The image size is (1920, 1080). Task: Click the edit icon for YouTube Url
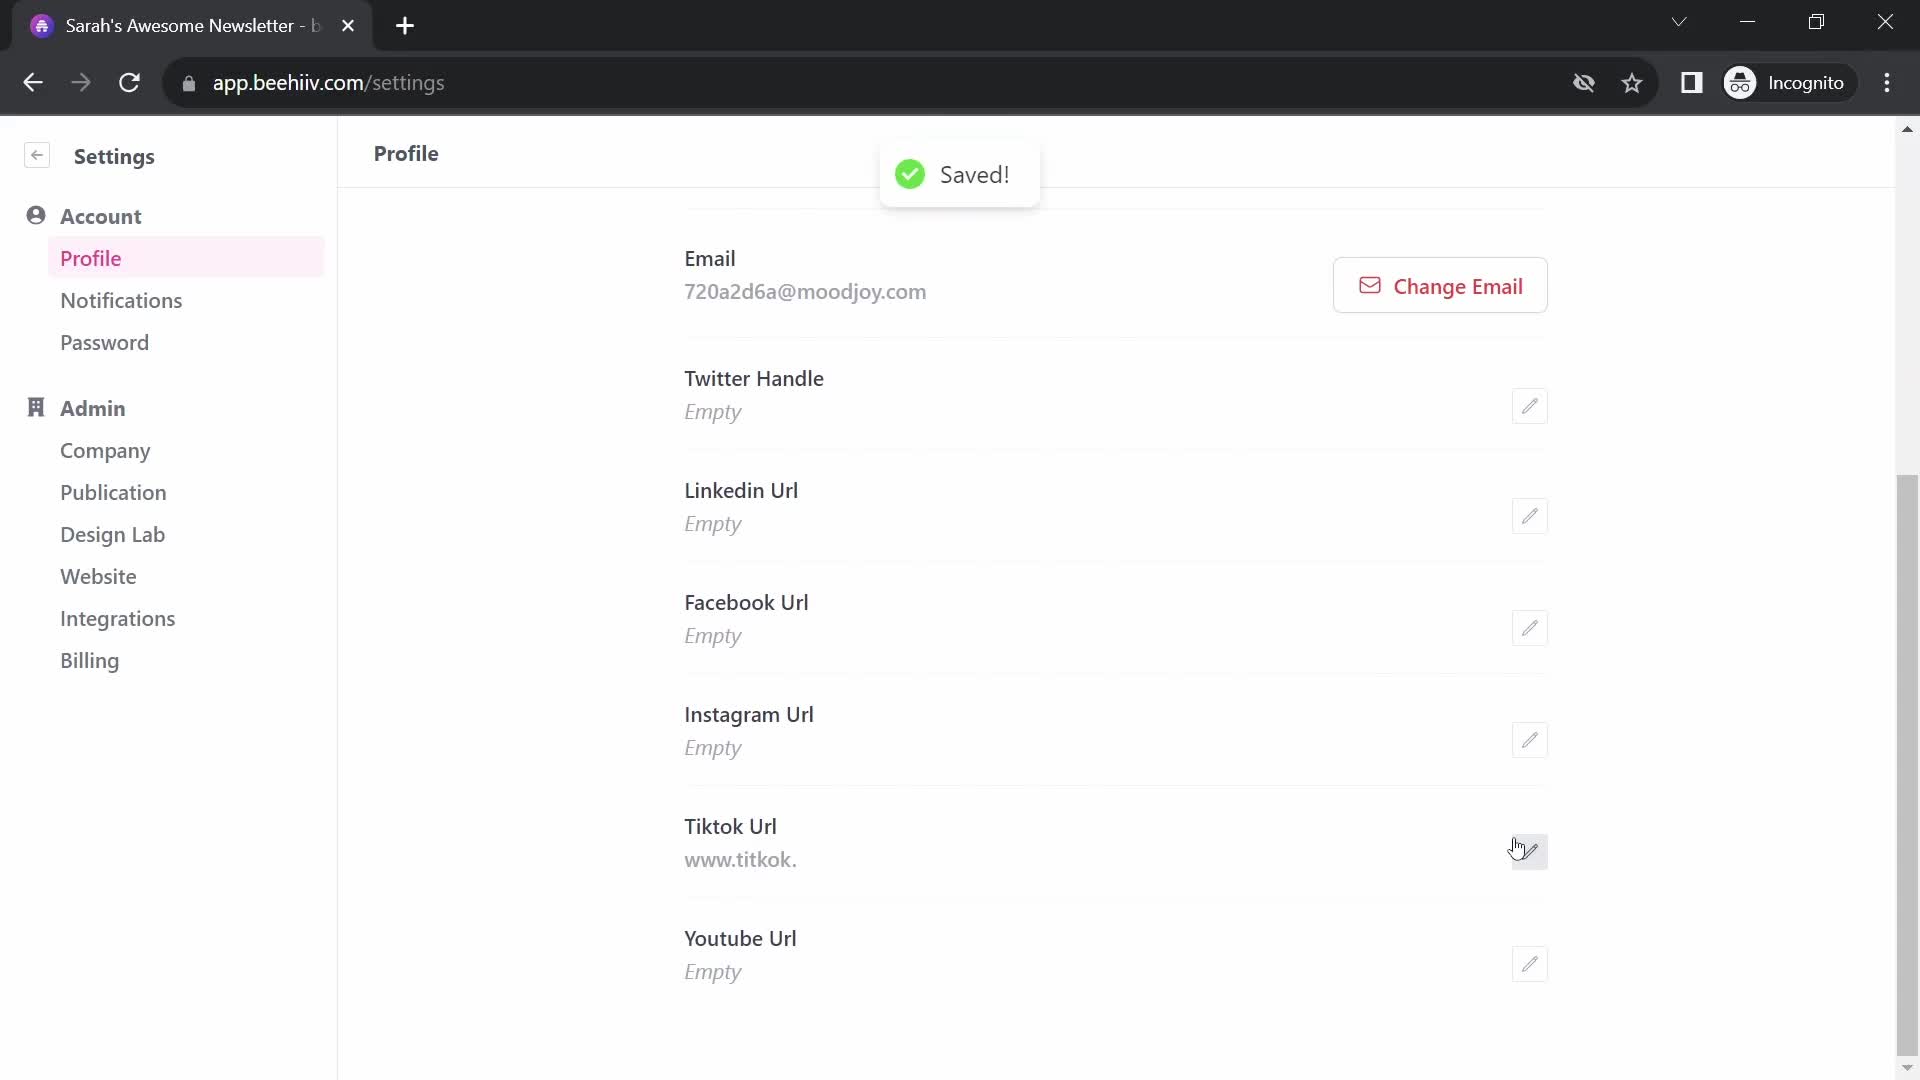(x=1528, y=964)
